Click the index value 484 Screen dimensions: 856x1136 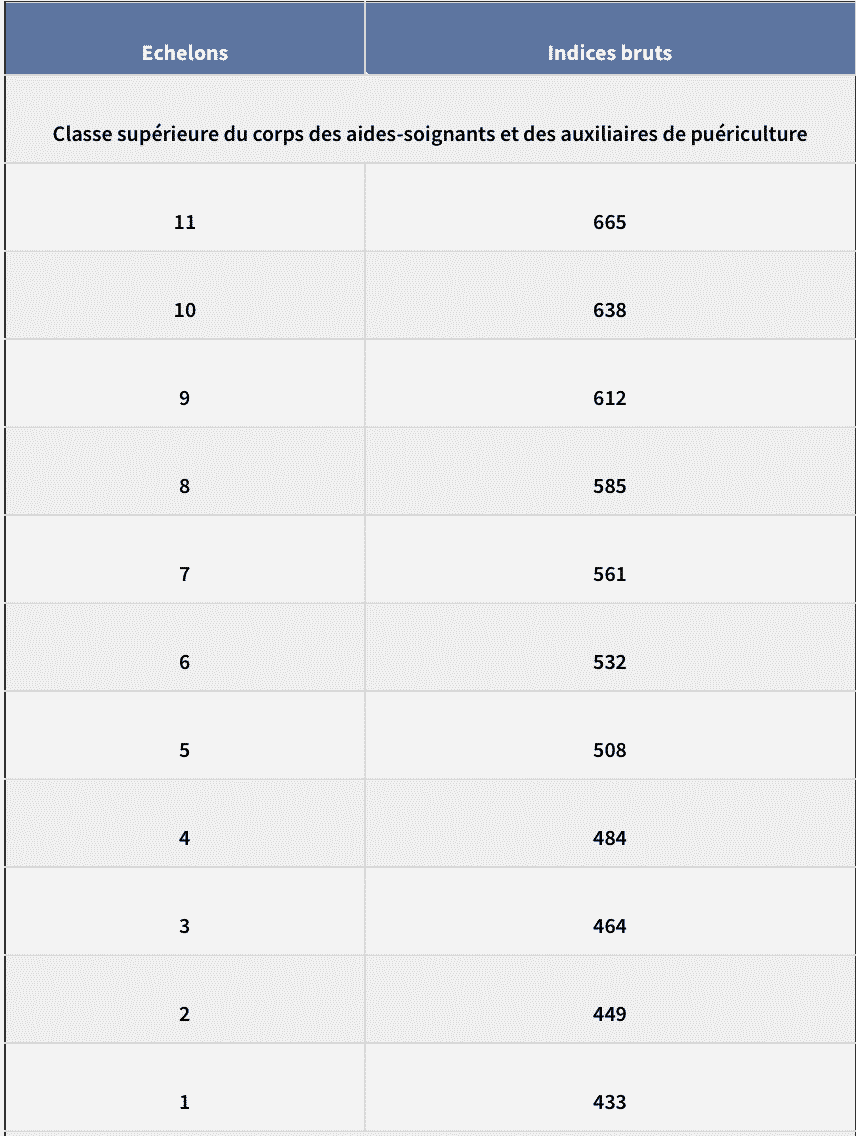[609, 838]
